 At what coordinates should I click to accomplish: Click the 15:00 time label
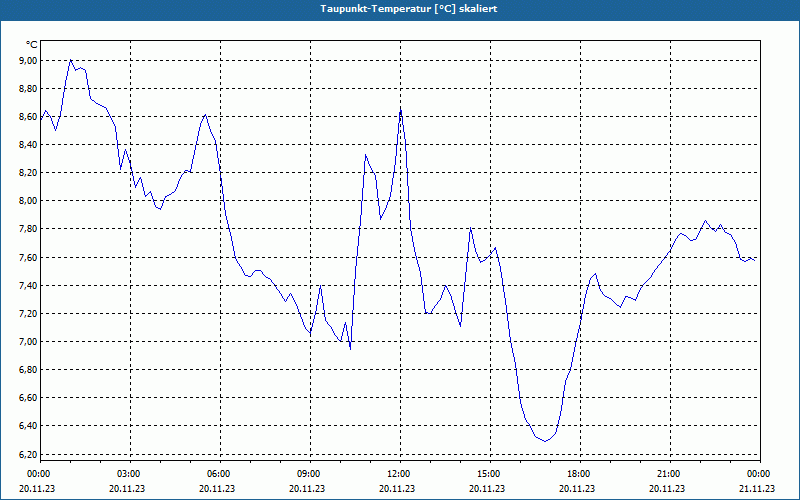click(488, 474)
